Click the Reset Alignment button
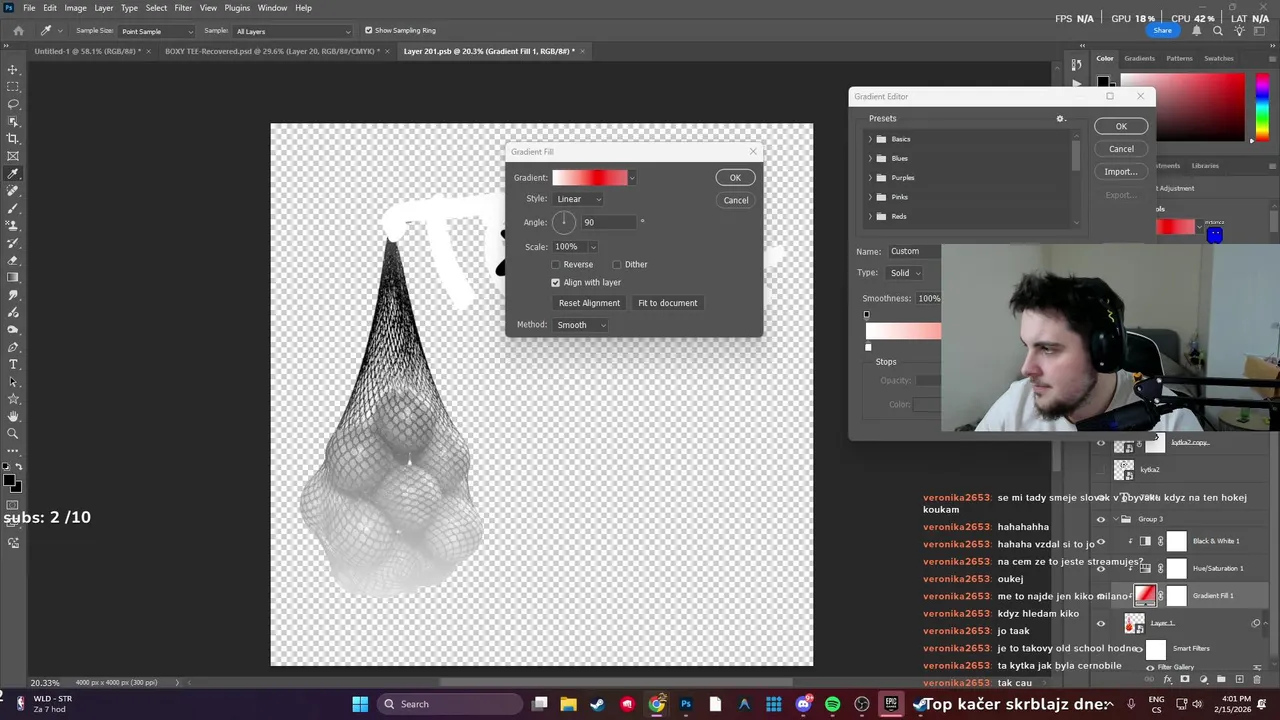This screenshot has height=720, width=1280. pyautogui.click(x=589, y=303)
